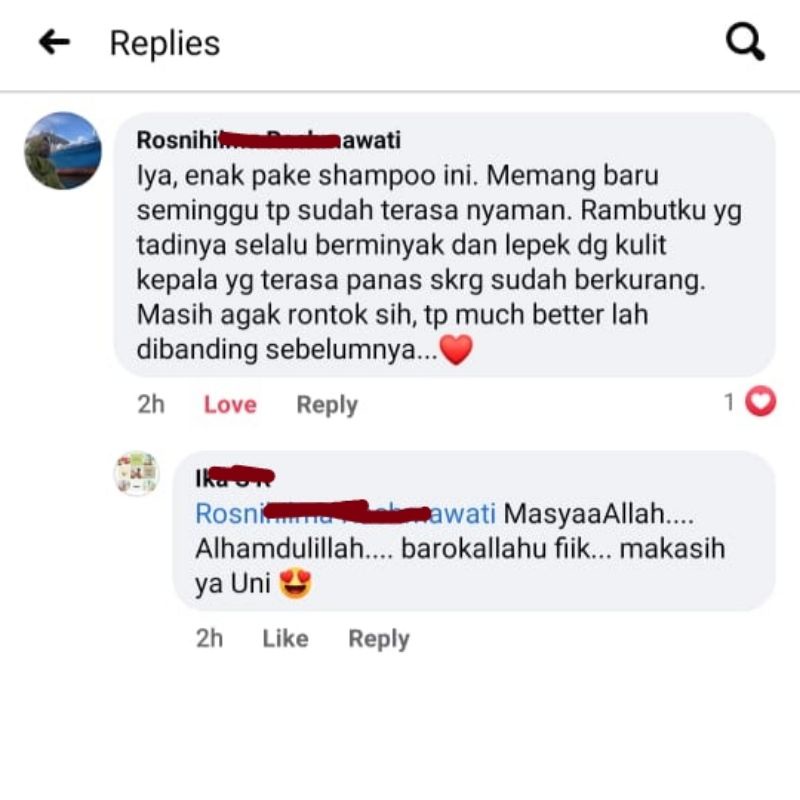
Task: Open the Ika commenter name
Action: pos(234,478)
